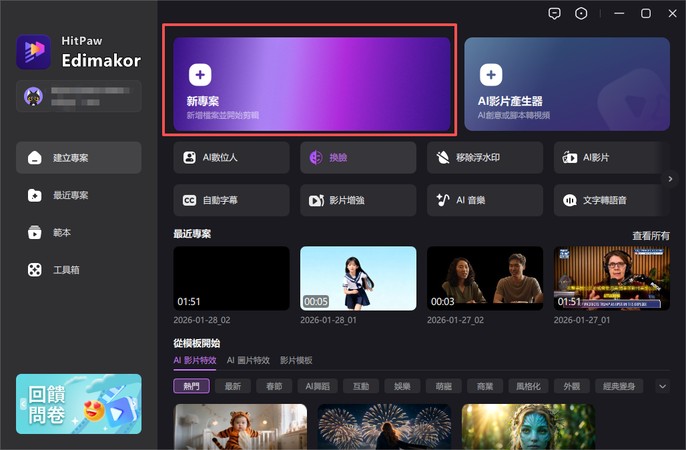686x450 pixels.
Task: Click the 移除浮水印 watermark removal icon
Action: tap(443, 157)
